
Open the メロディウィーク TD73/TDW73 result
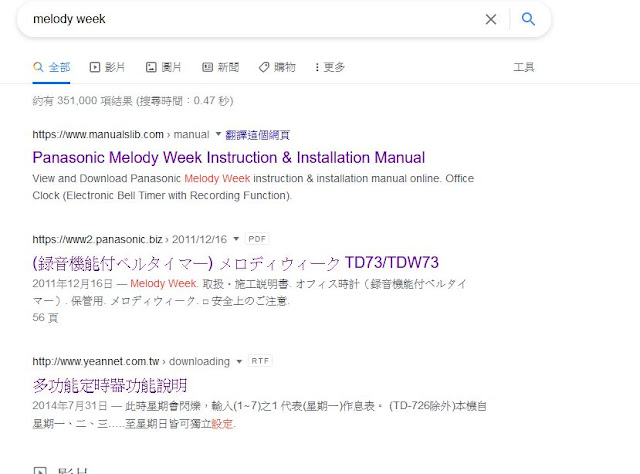coord(236,263)
